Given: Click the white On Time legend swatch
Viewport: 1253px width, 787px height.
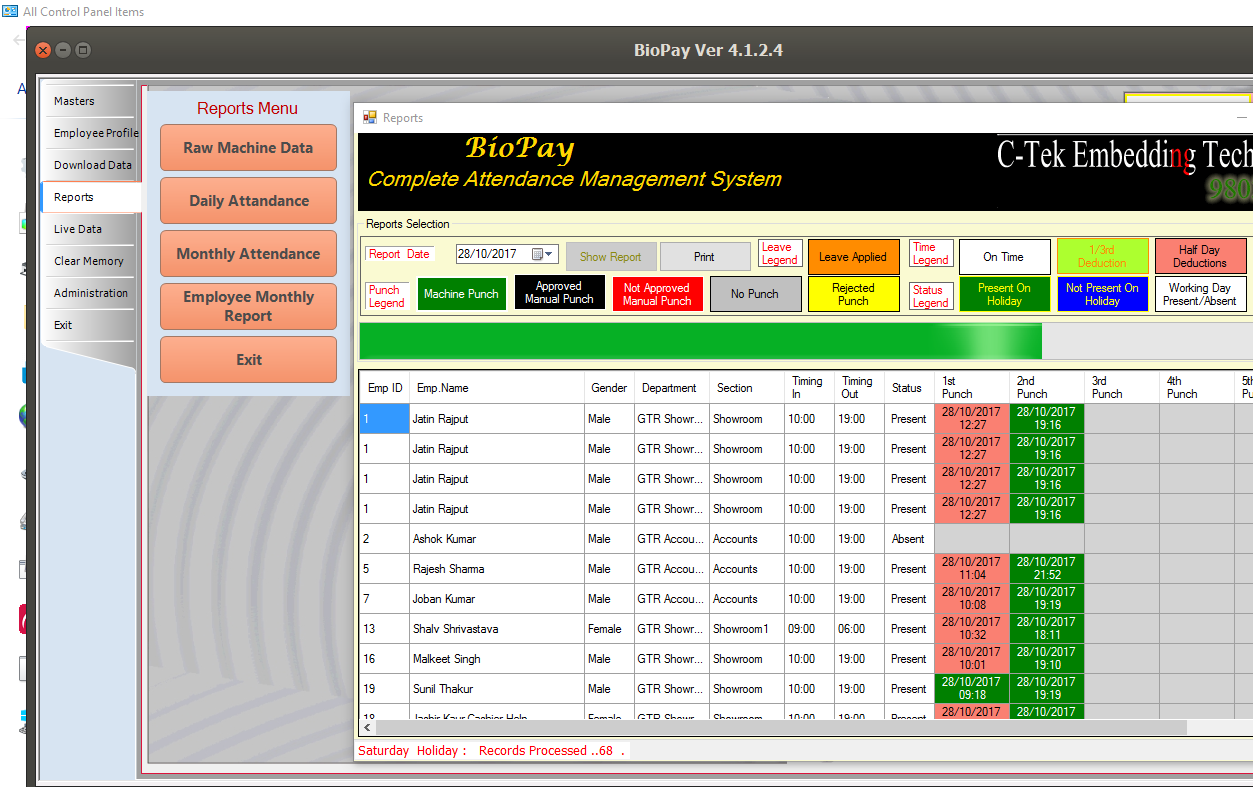Looking at the screenshot, I should (x=1005, y=257).
